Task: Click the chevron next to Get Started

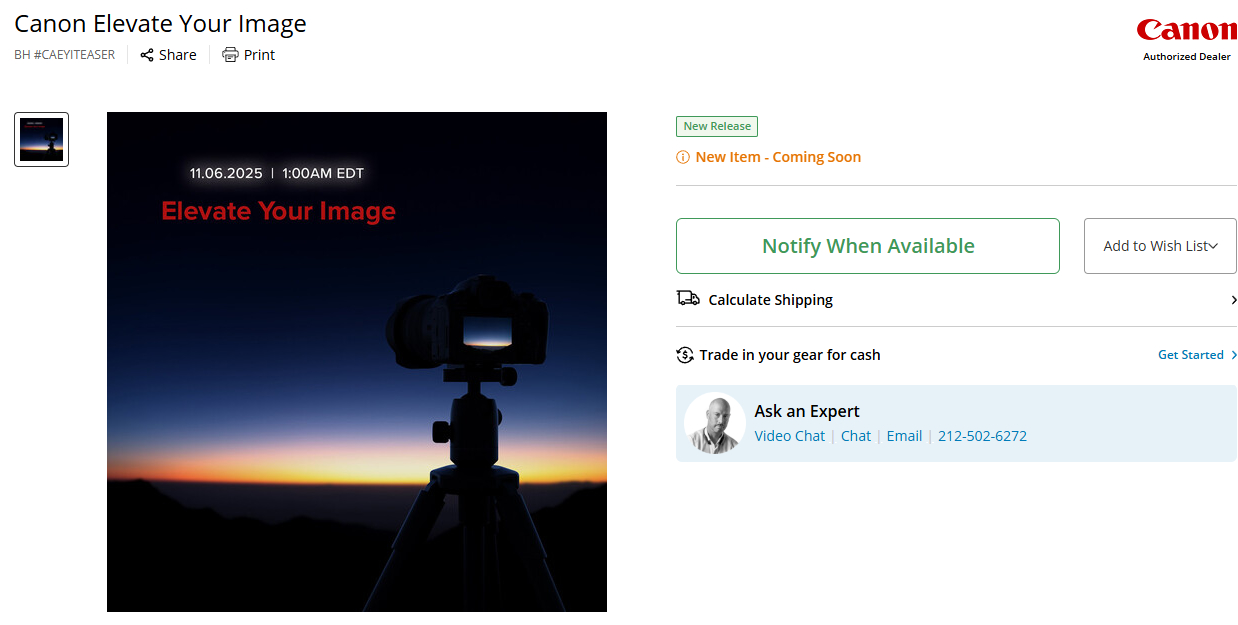Action: tap(1234, 355)
